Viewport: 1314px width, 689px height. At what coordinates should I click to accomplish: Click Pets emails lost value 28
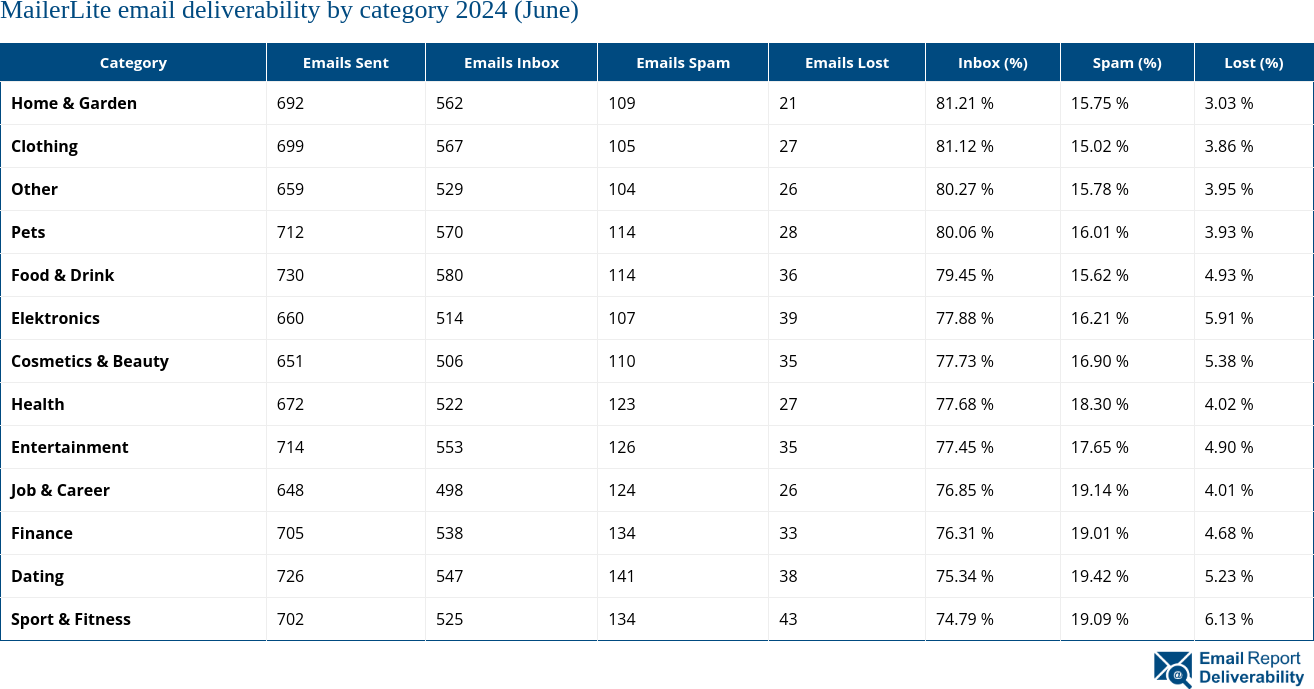[x=788, y=232]
